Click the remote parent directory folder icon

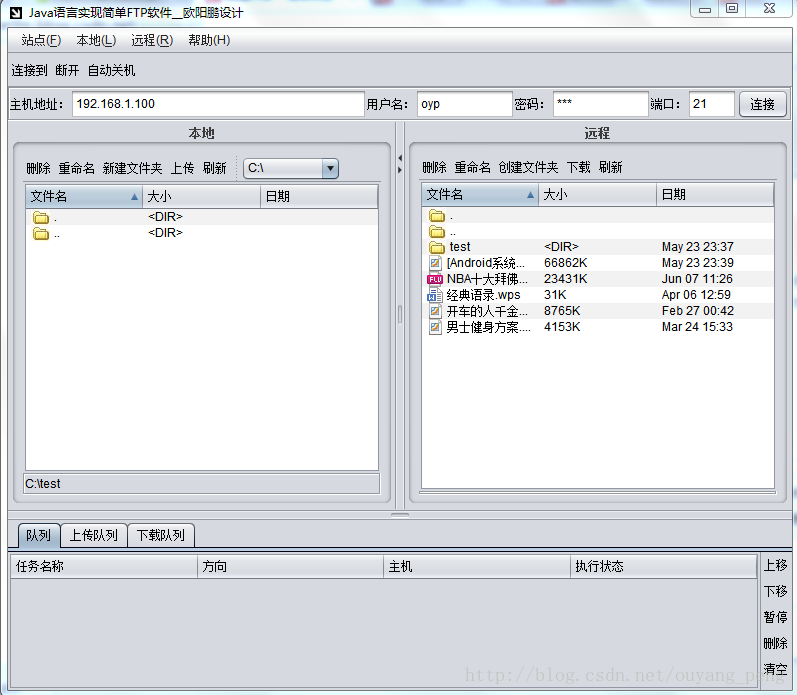point(437,232)
